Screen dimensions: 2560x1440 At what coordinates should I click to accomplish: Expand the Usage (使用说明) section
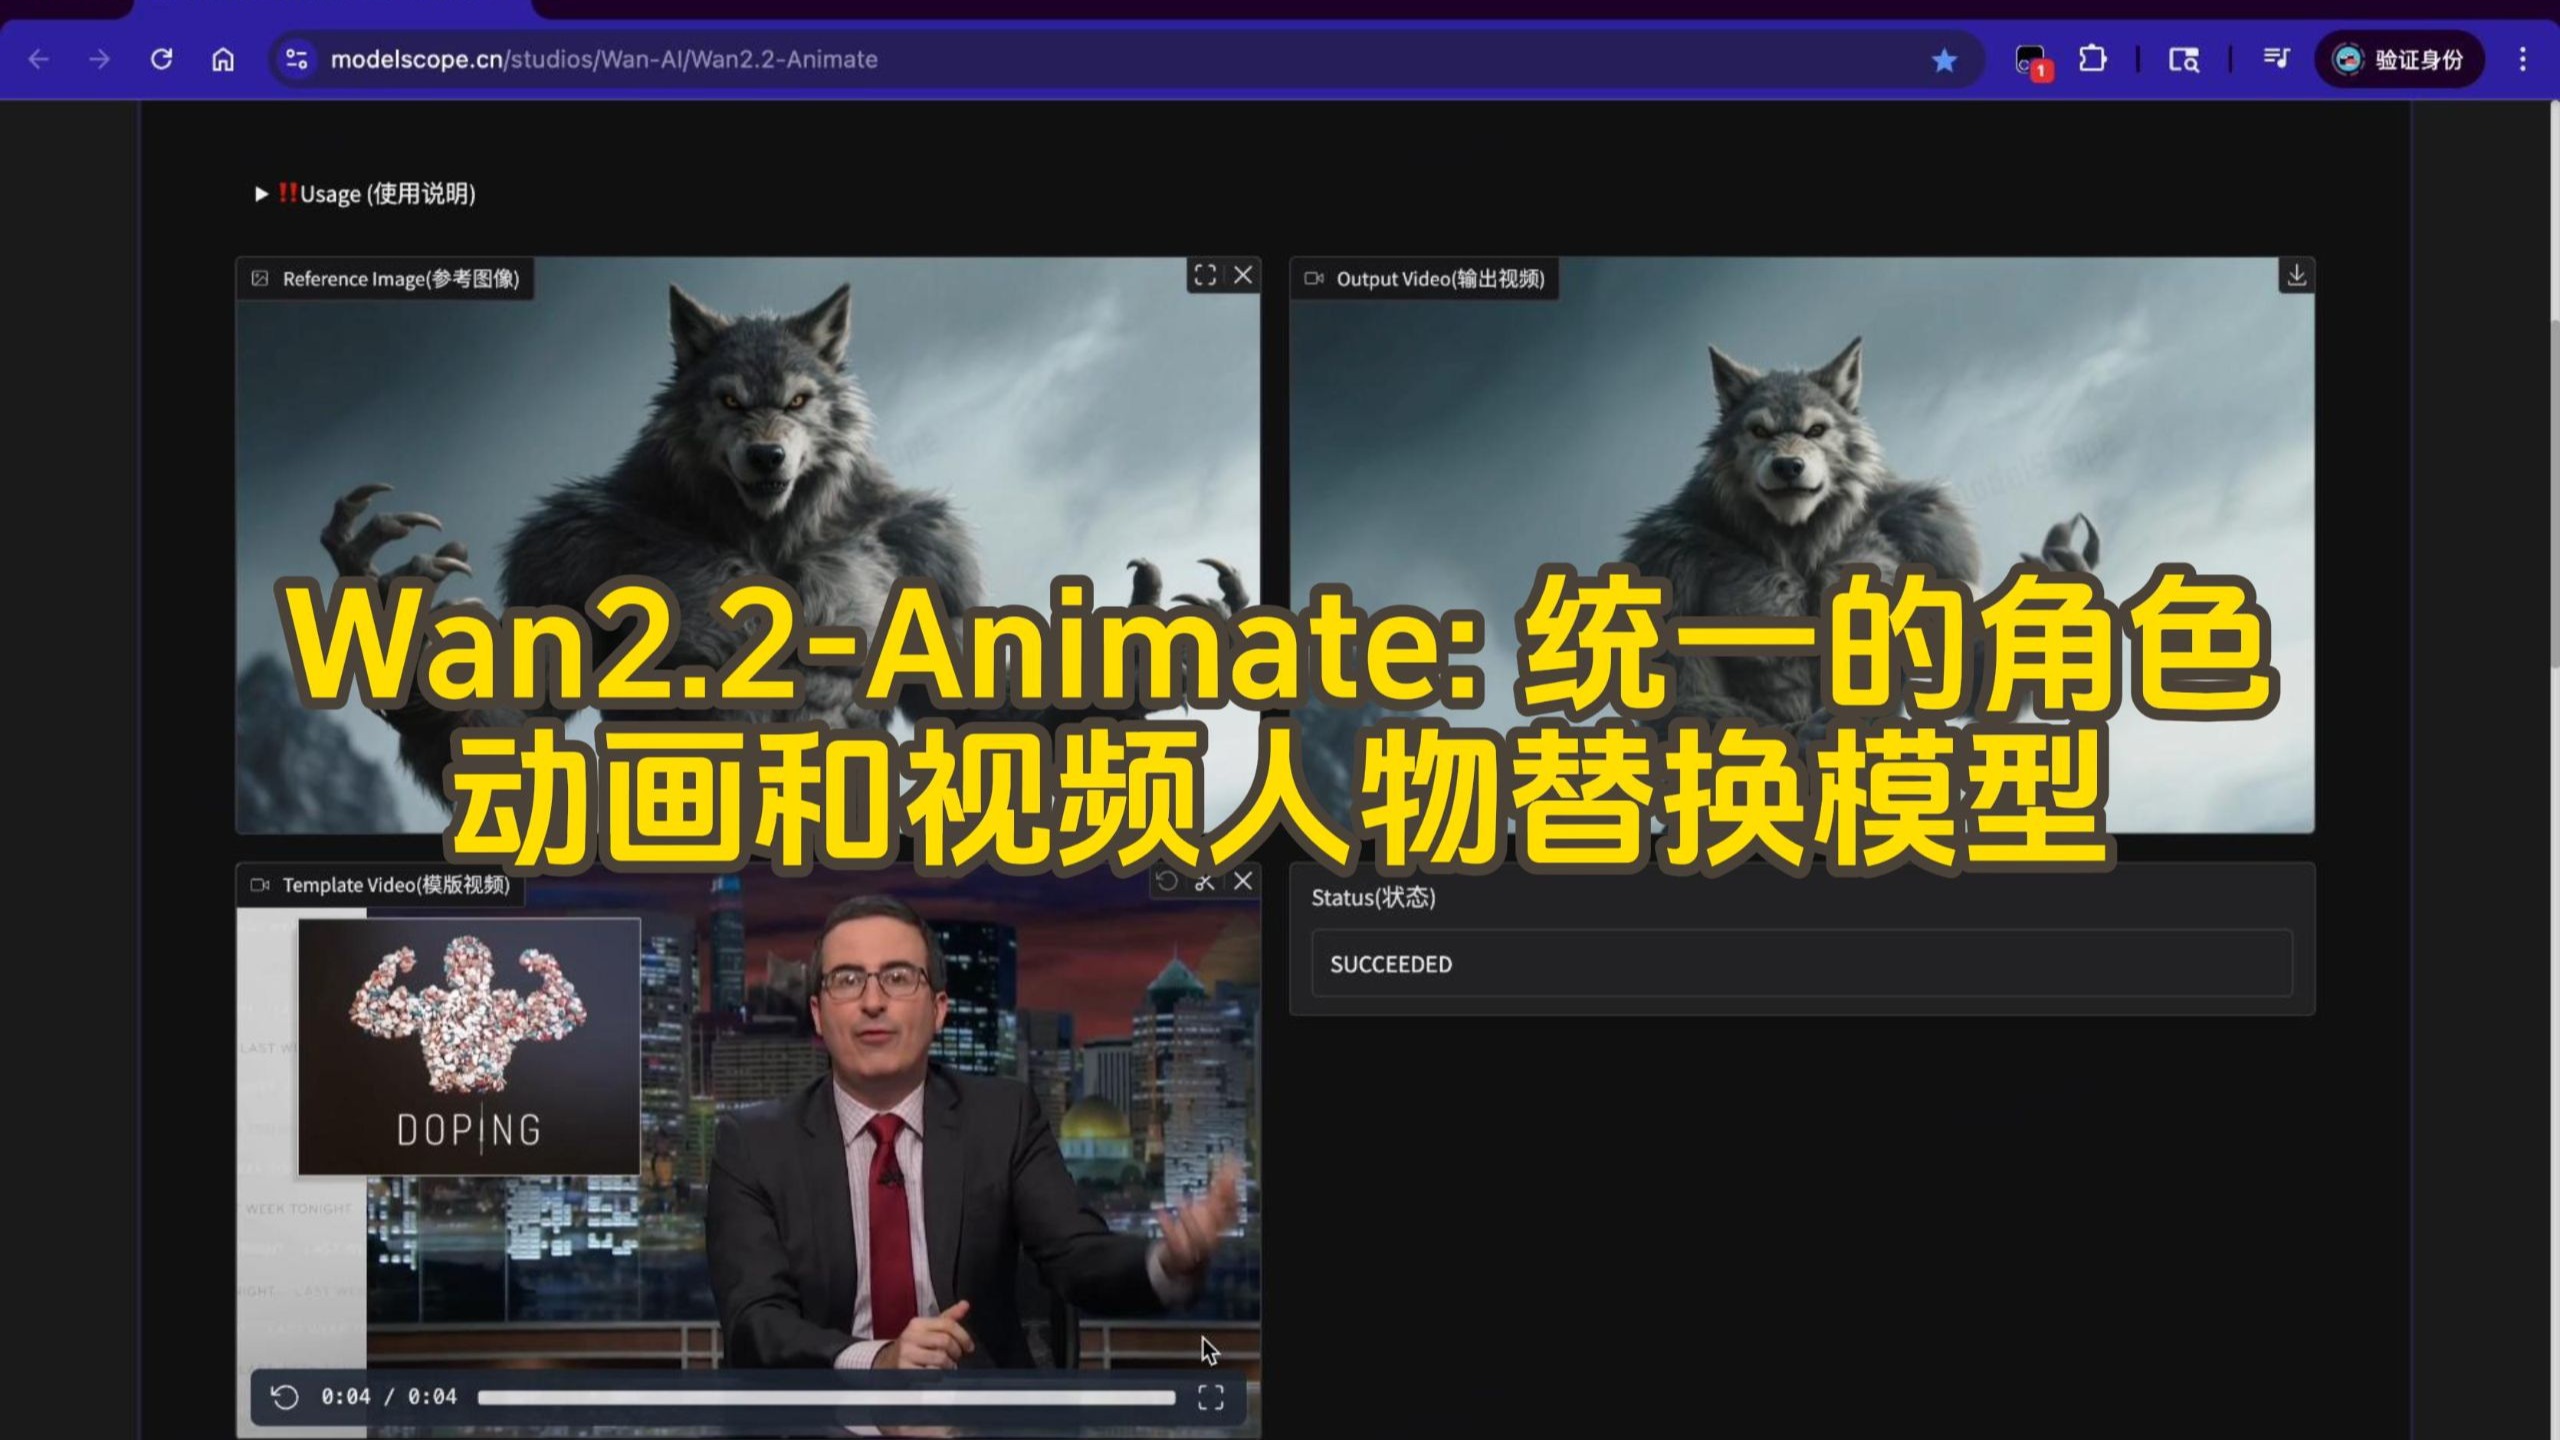point(262,195)
